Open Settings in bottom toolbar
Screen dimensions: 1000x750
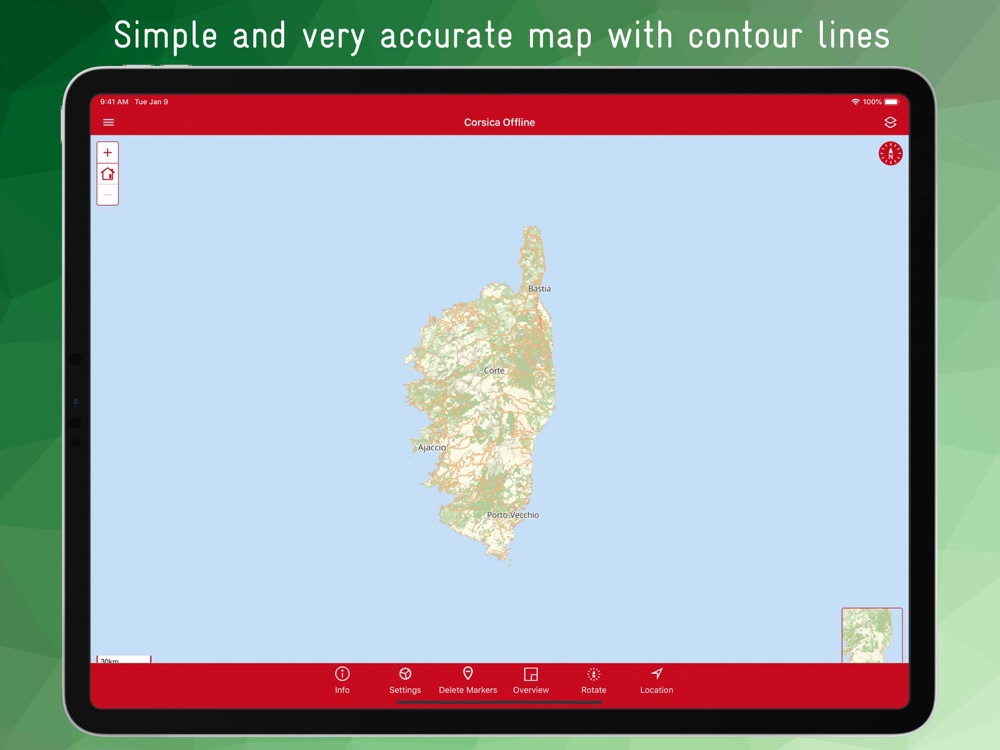click(405, 680)
